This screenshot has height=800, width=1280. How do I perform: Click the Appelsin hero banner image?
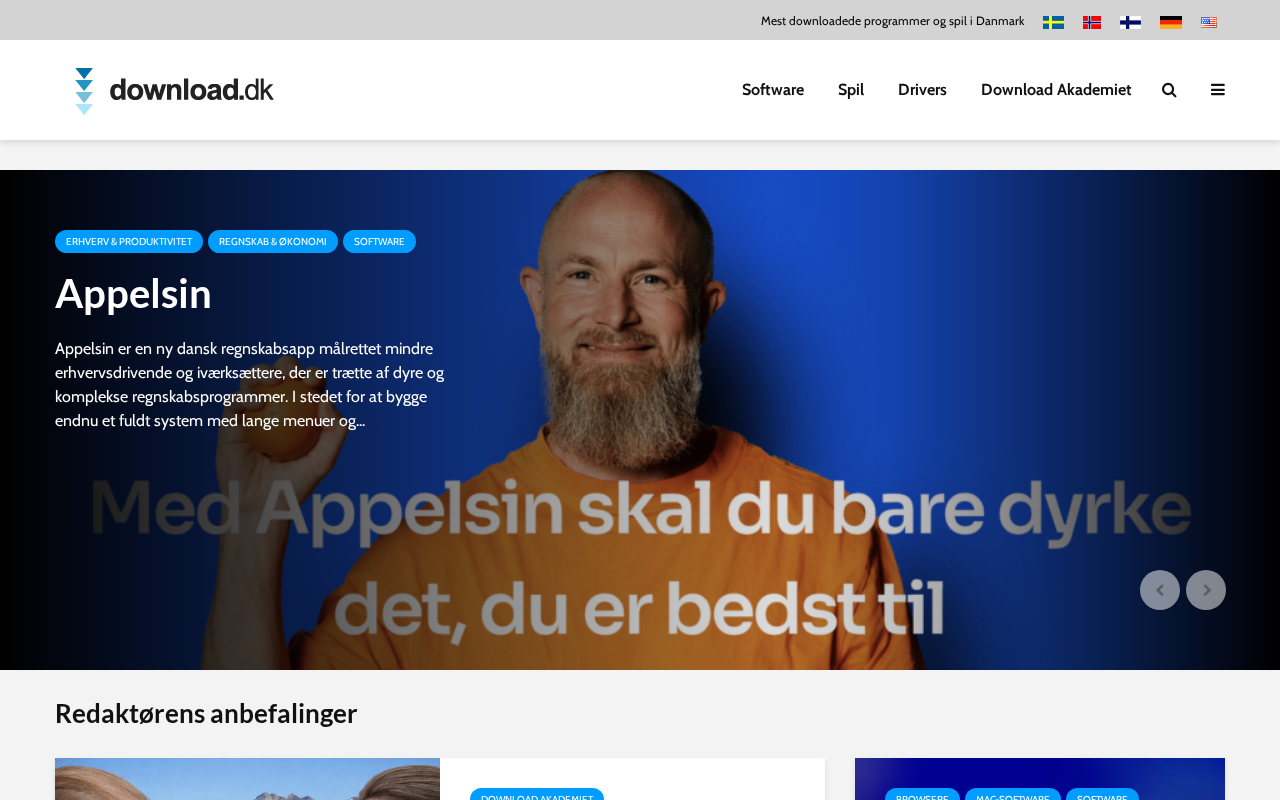coord(640,420)
